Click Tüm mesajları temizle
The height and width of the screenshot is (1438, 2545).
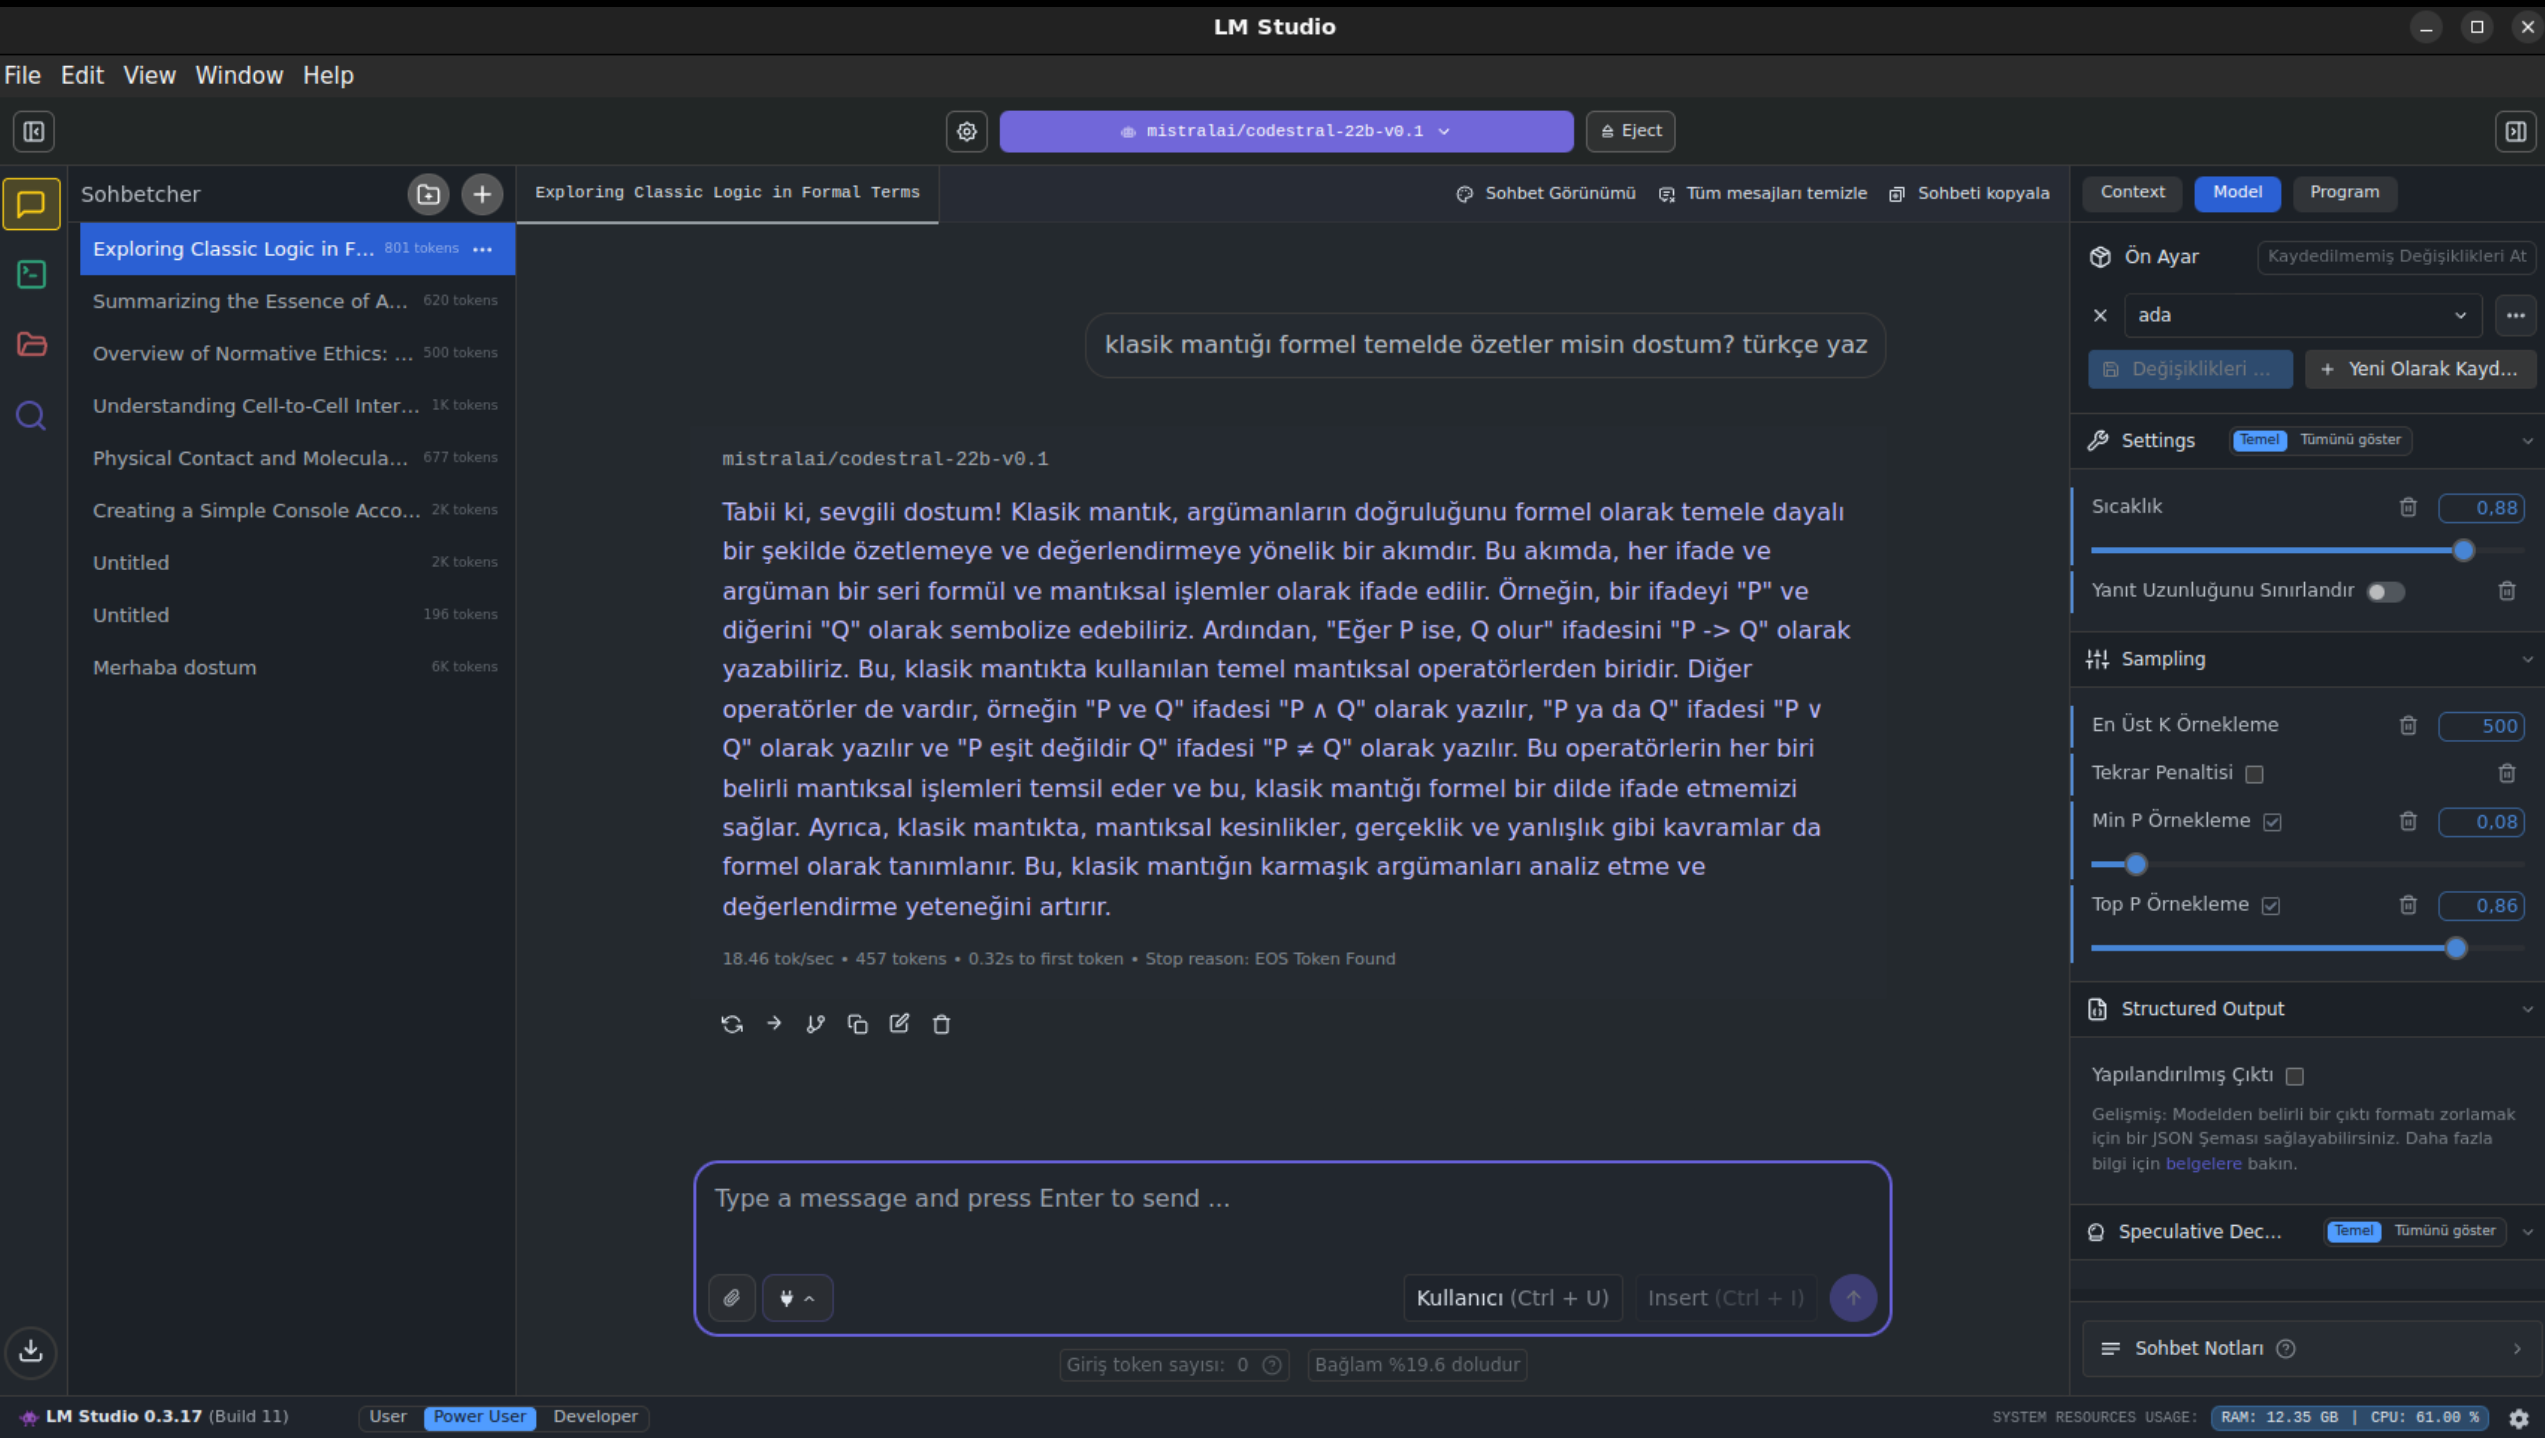pos(1762,194)
